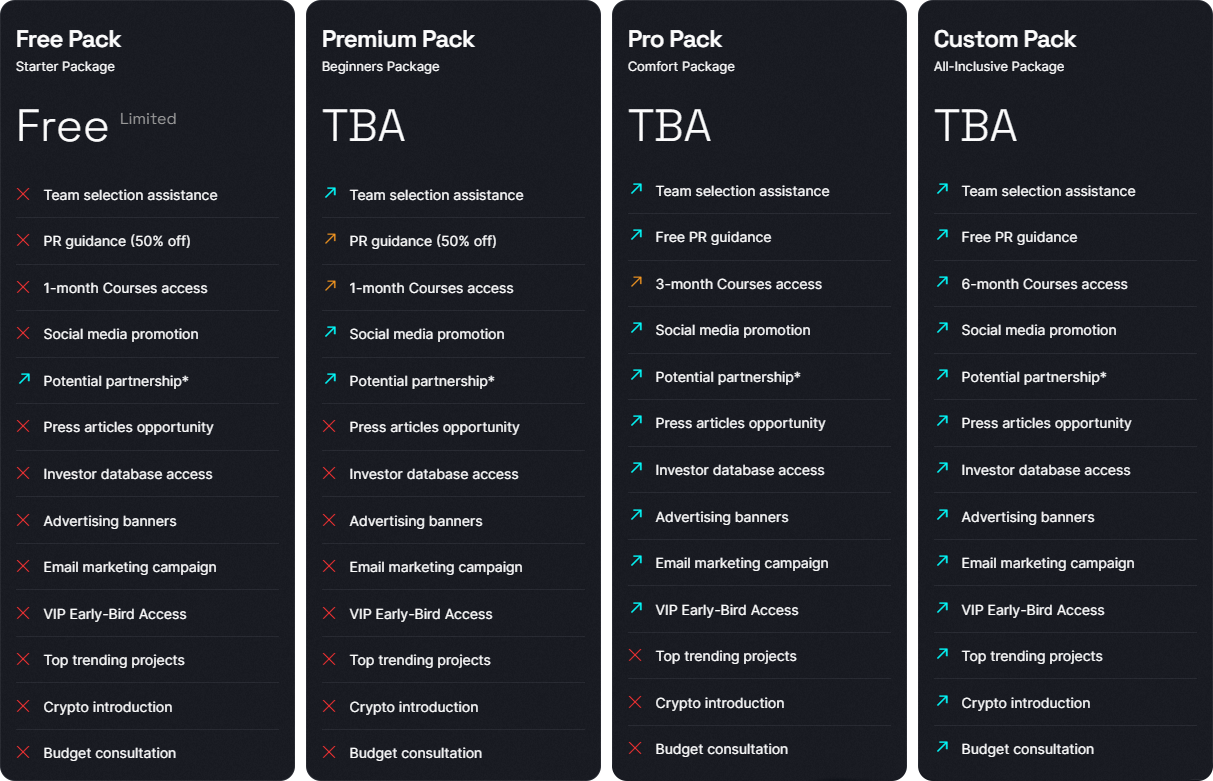Click the teal arrow beside Custom Pack Crypto introduction
The height and width of the screenshot is (781, 1213).
coord(941,703)
